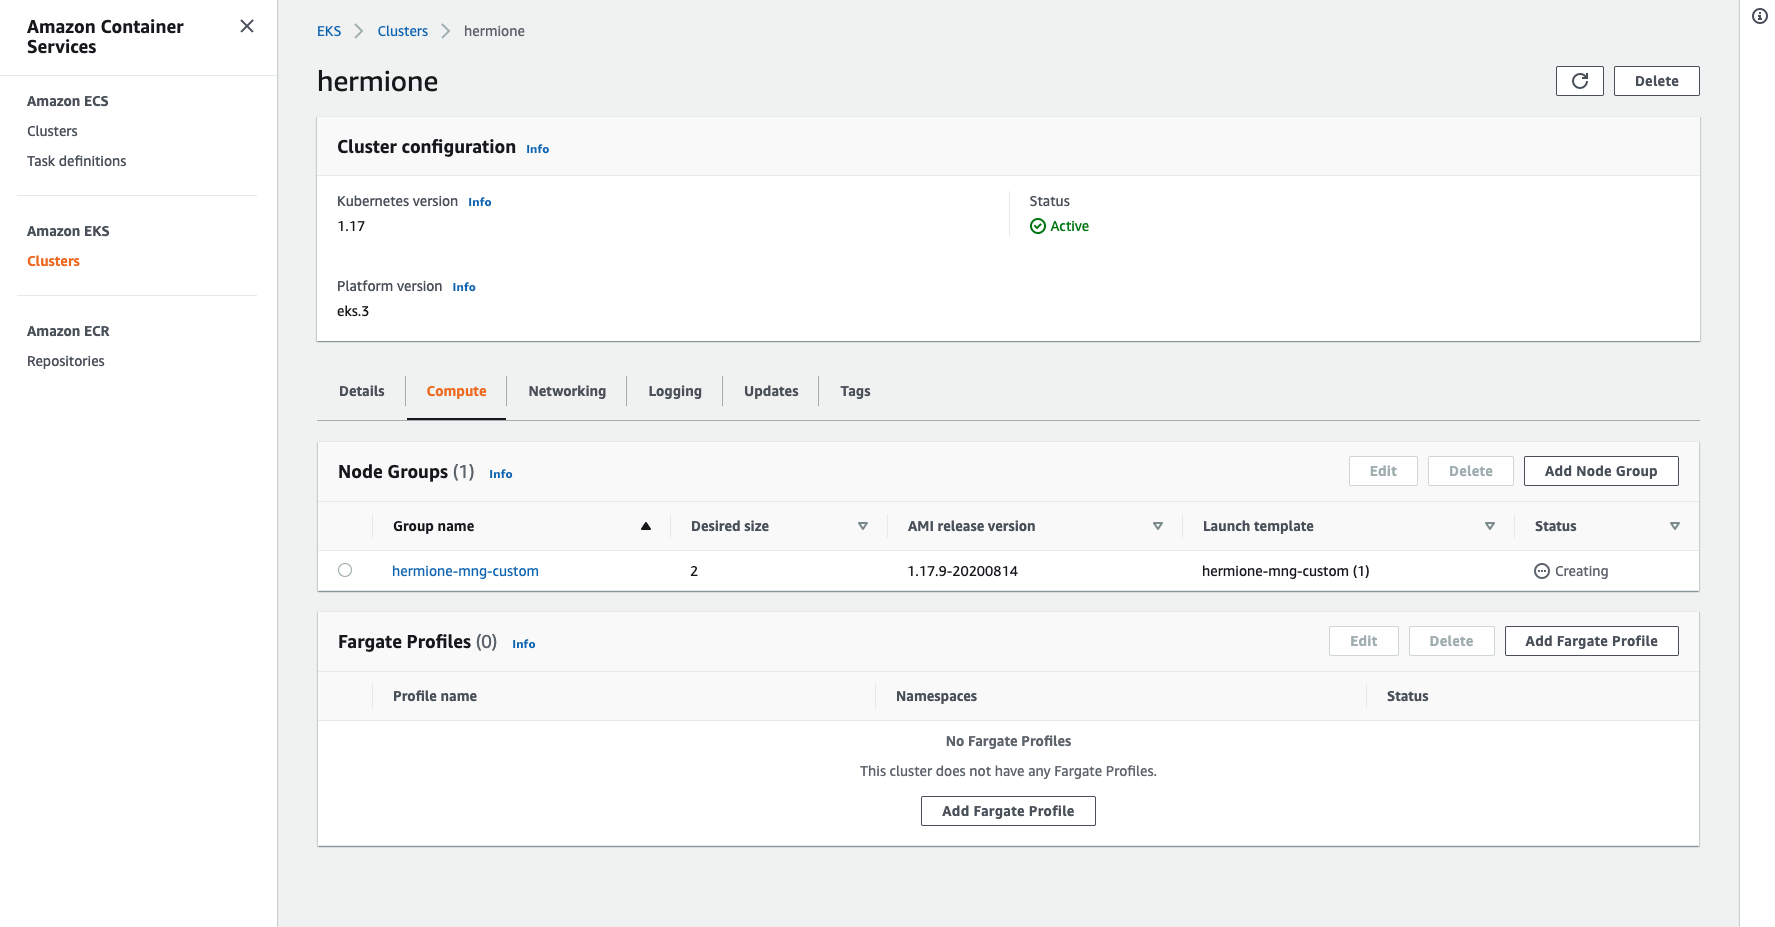Click launch template hermione-mng-custom (1) cell

[x=1285, y=571]
